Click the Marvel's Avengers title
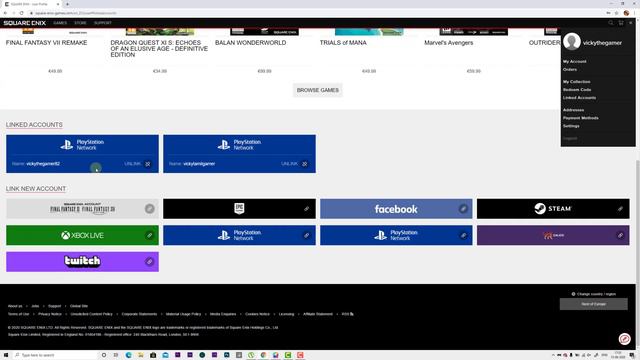Image resolution: width=640 pixels, height=360 pixels. [x=449, y=42]
